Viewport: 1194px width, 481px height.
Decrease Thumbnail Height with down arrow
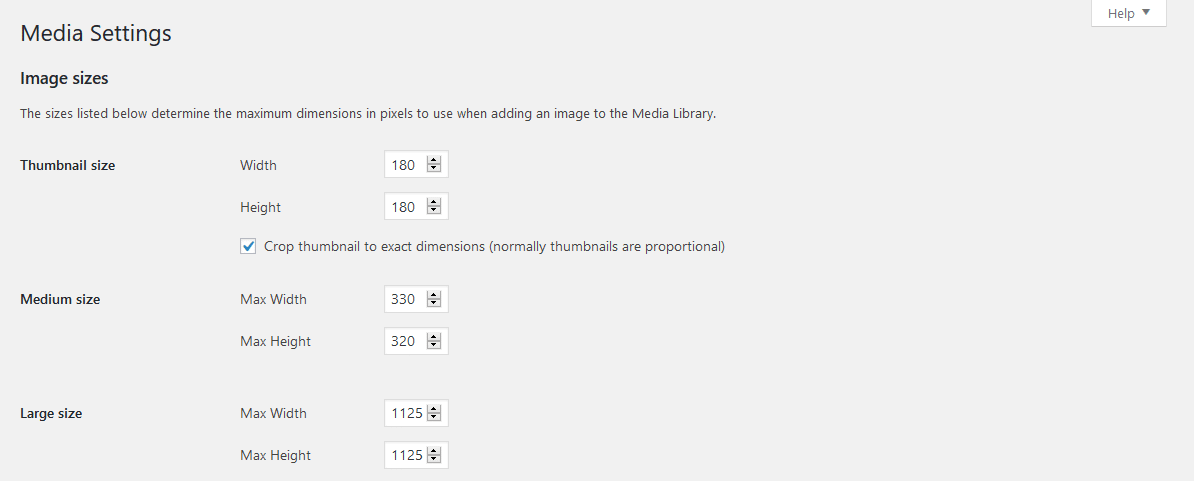tap(434, 211)
